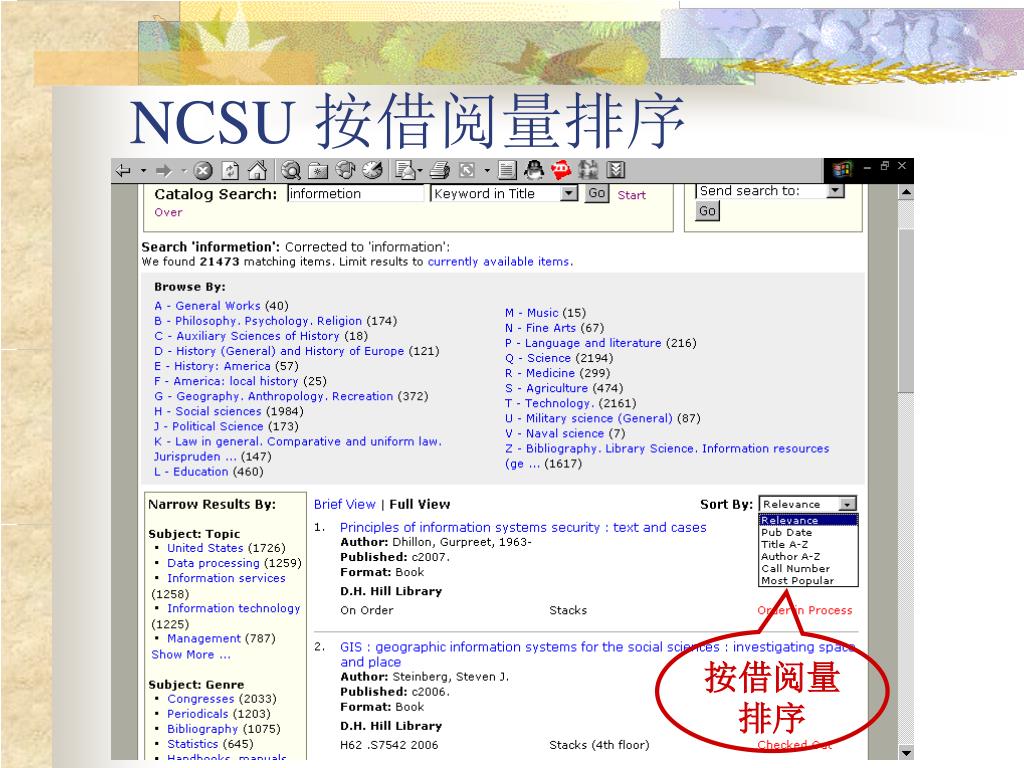Browse L - Education category
Image resolution: width=1024 pixels, height=768 pixels.
tap(191, 472)
